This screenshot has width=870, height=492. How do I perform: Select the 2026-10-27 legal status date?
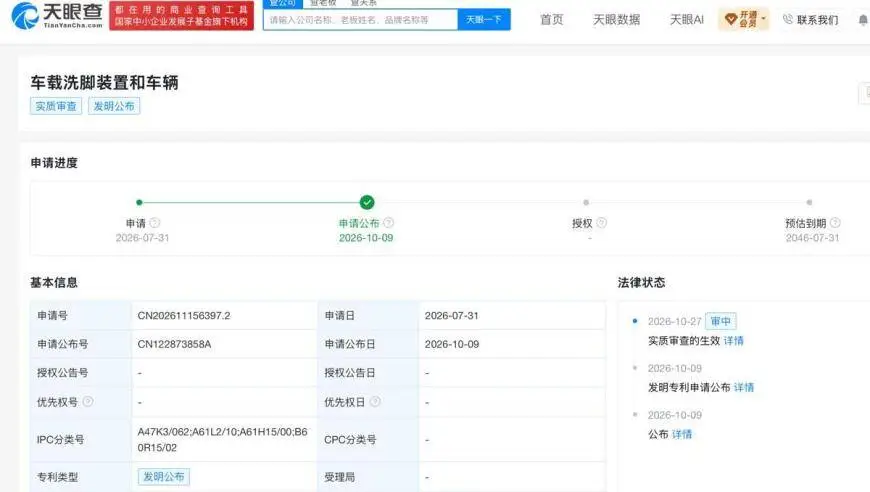pos(675,322)
